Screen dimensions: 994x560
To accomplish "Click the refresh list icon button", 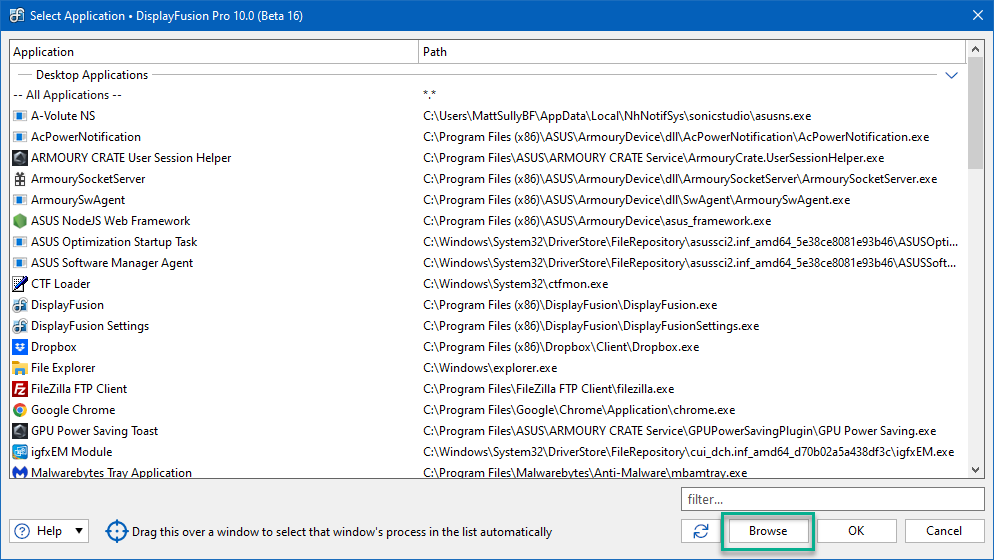I will point(701,531).
